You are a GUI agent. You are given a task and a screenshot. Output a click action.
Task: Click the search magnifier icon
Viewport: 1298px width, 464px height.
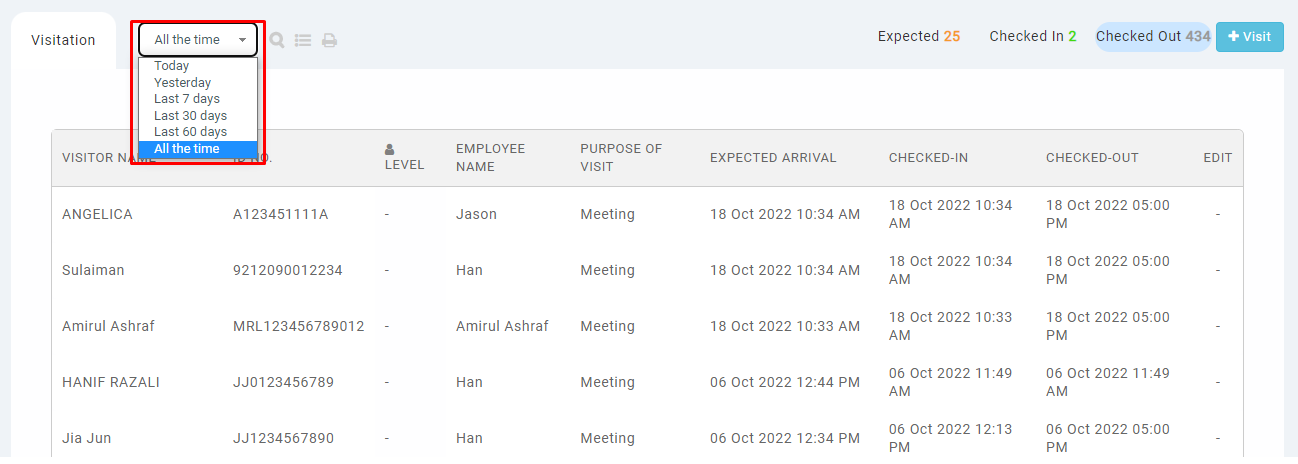277,40
